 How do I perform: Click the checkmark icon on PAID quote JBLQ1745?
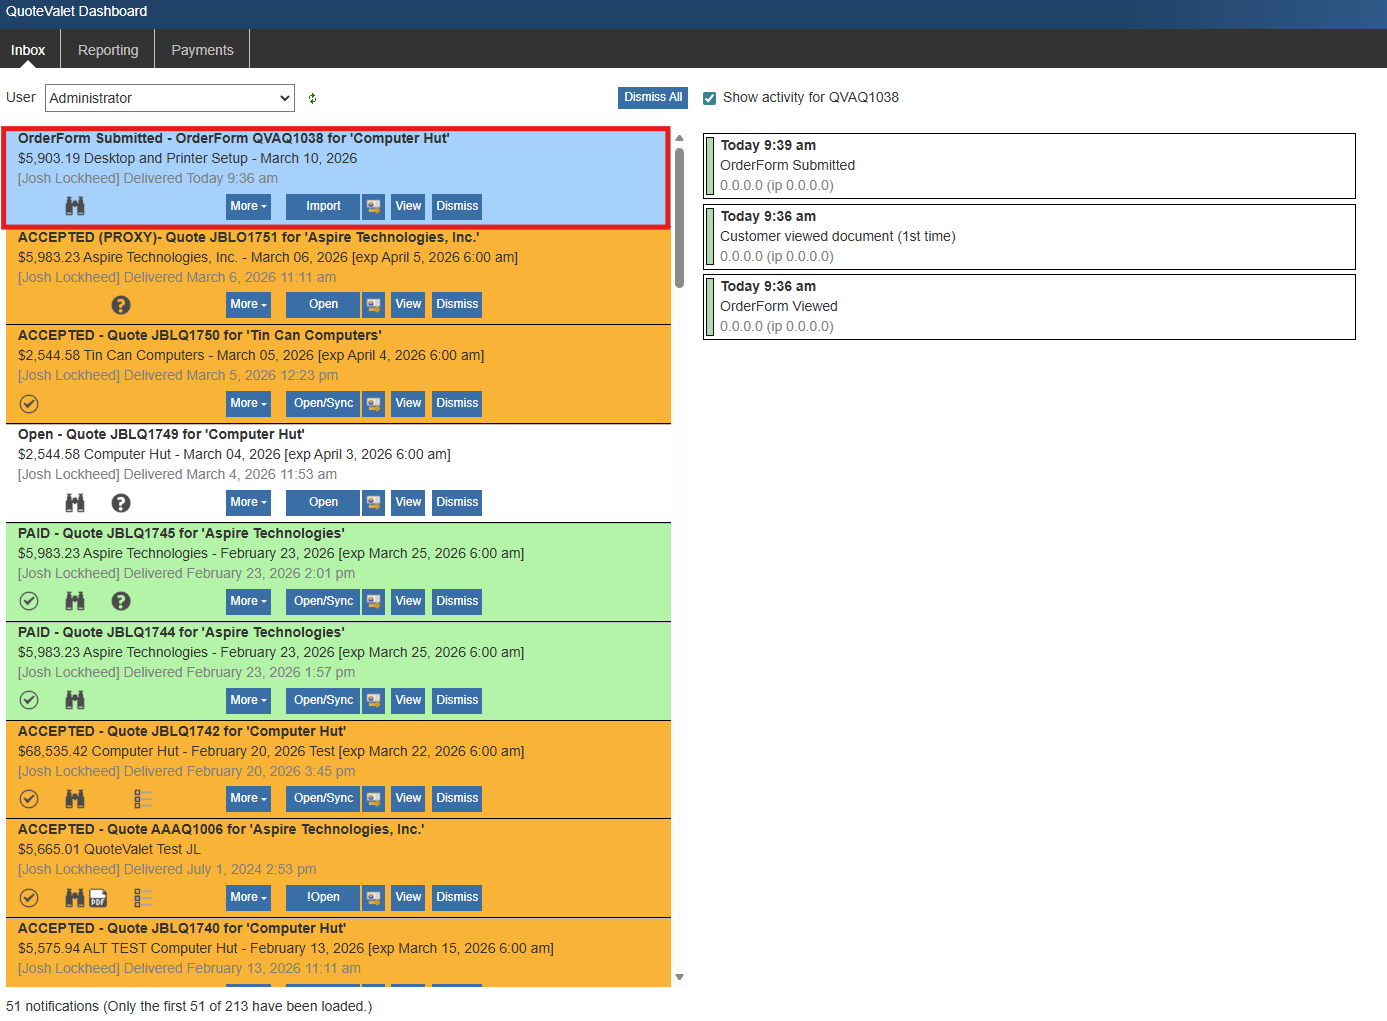click(x=28, y=601)
